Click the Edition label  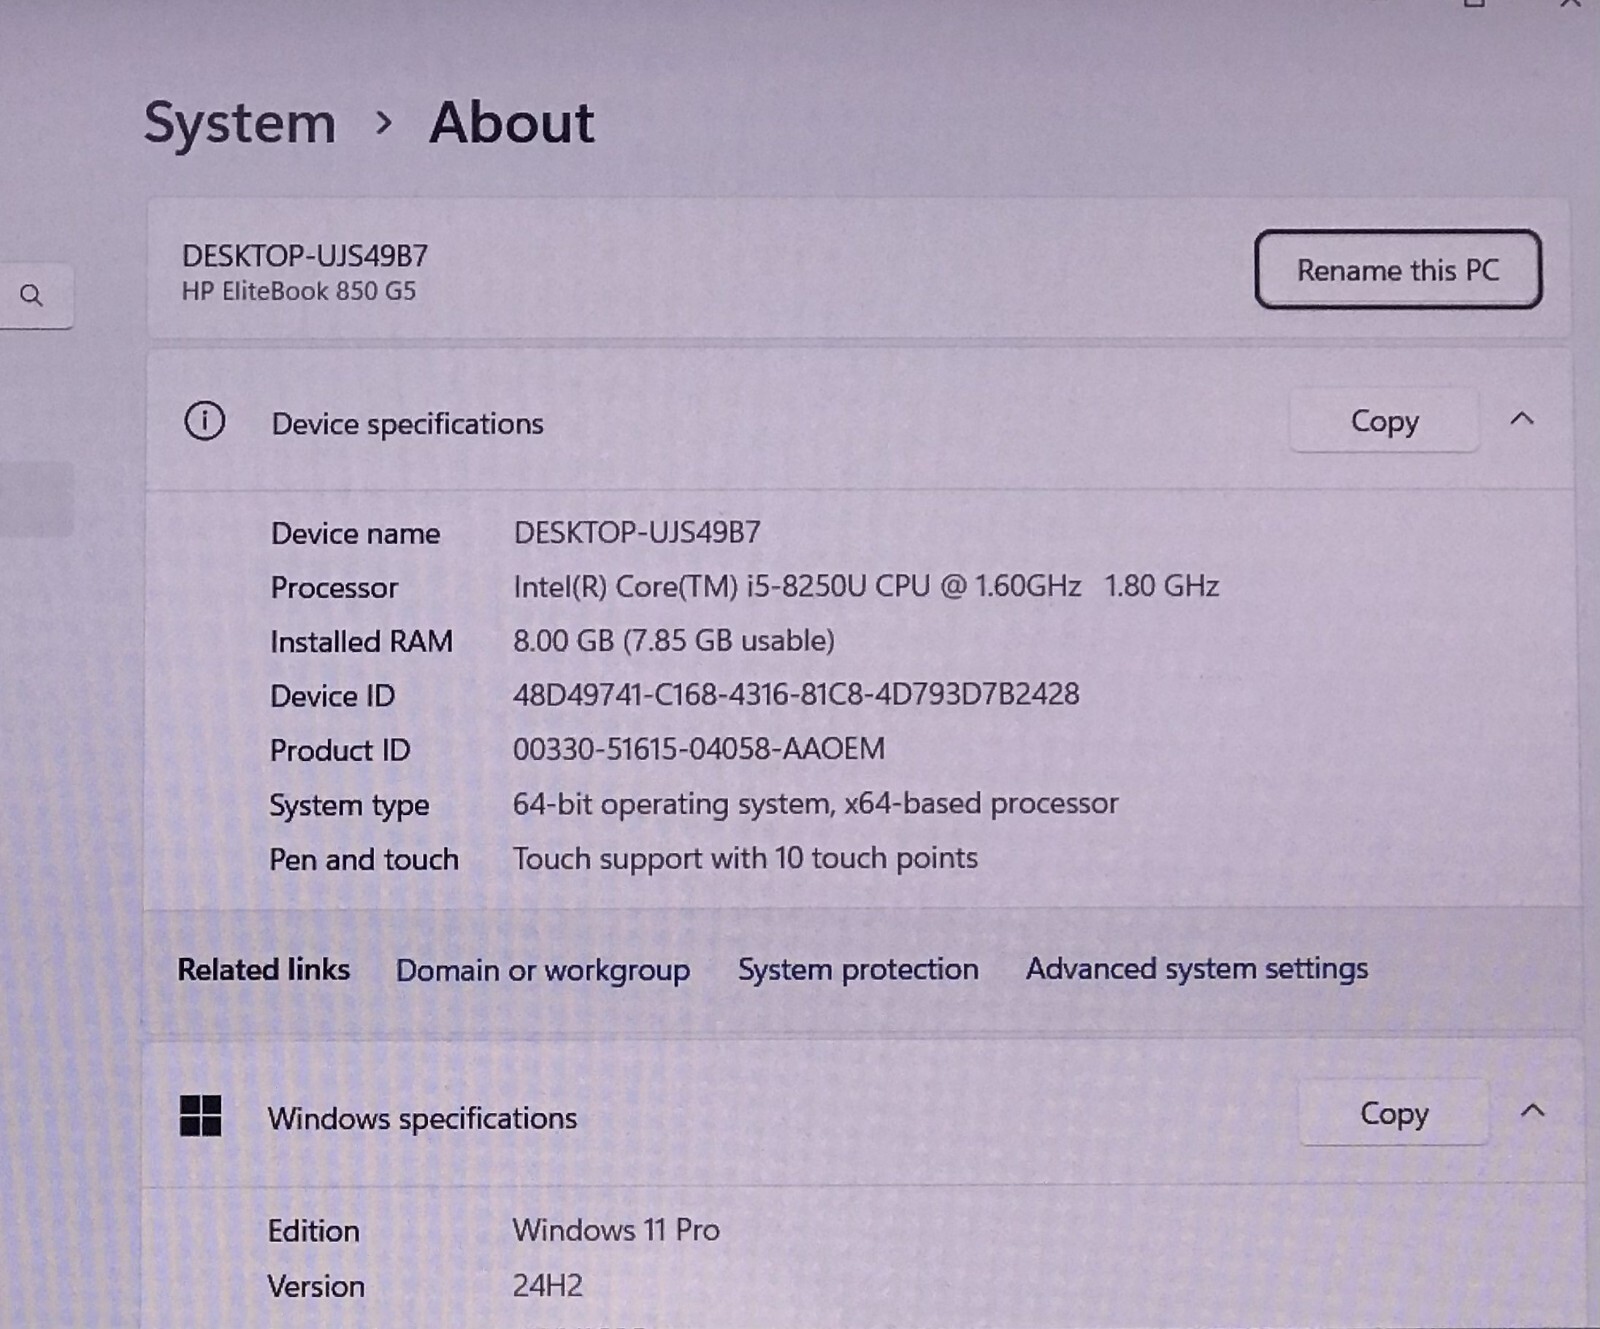[x=313, y=1231]
